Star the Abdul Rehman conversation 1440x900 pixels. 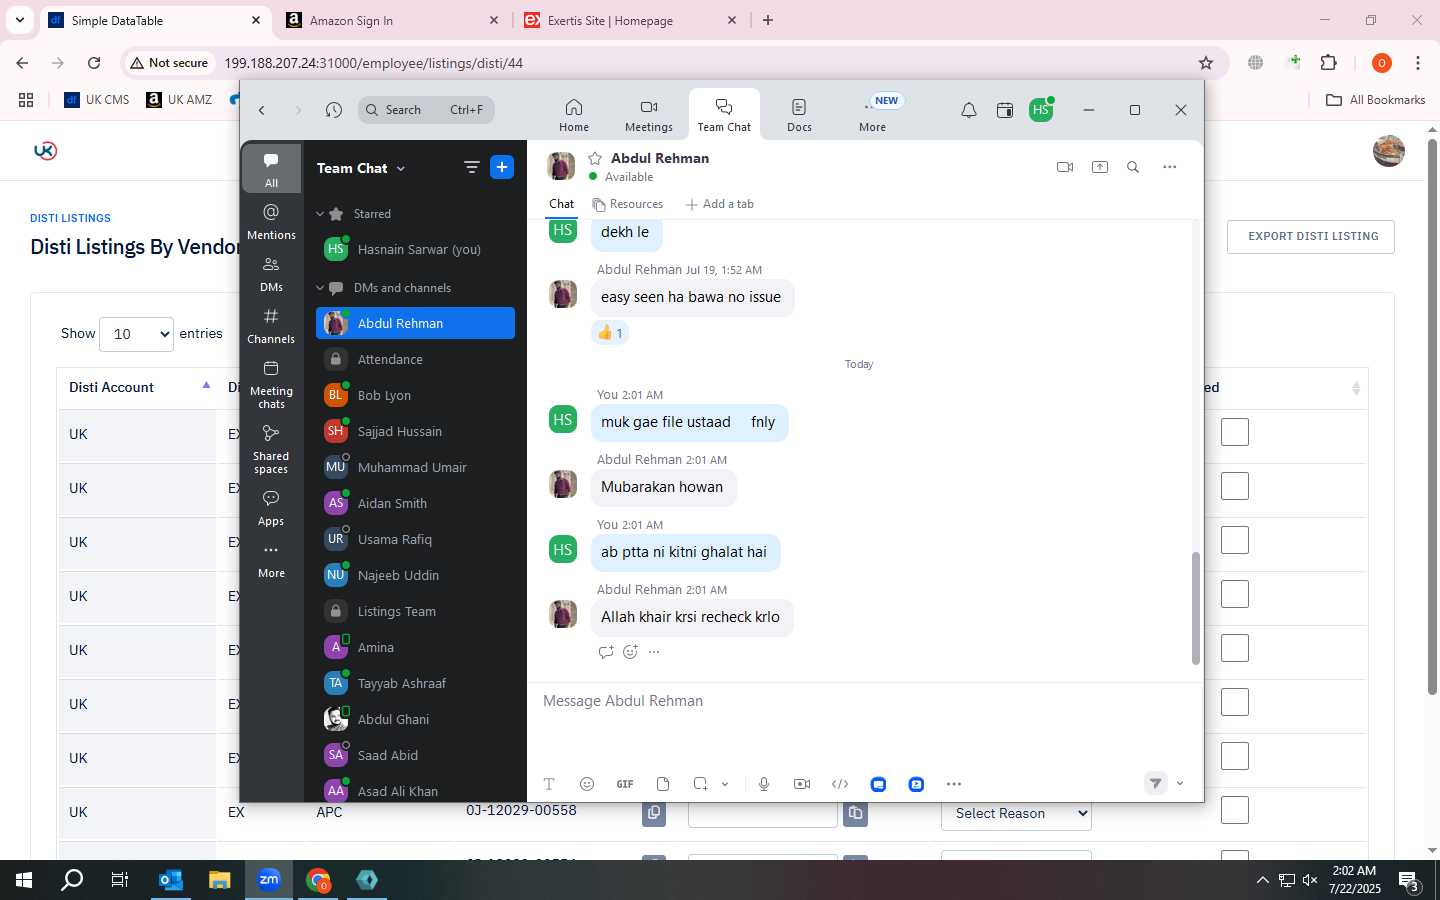(595, 158)
